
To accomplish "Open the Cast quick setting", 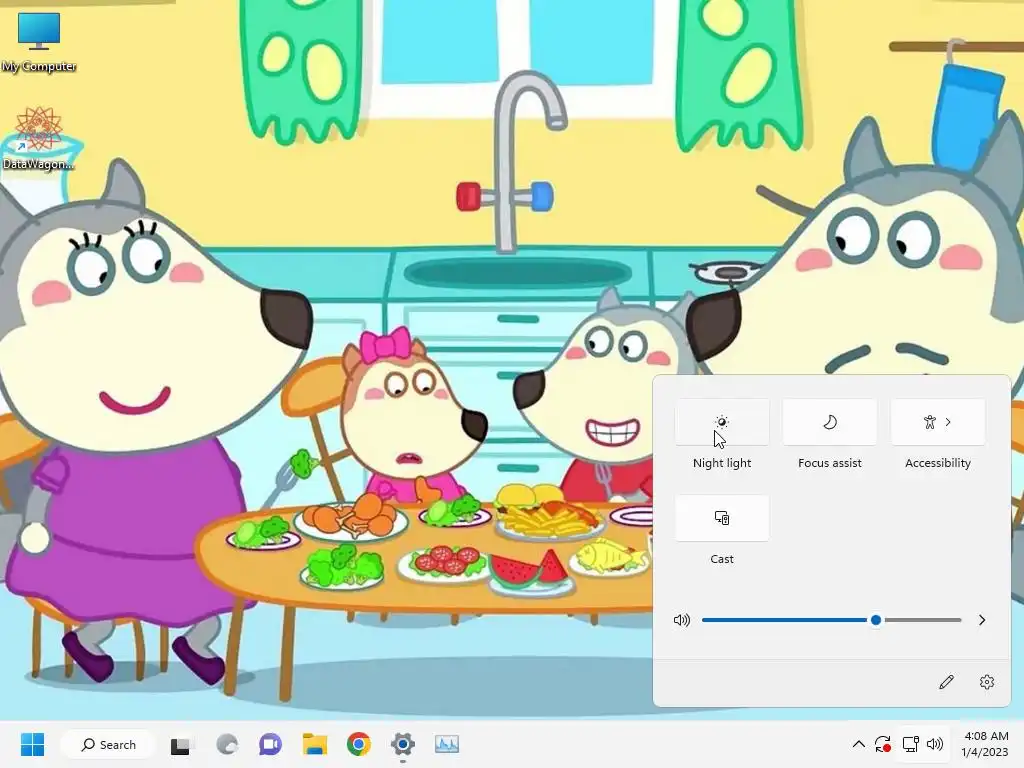I will 722,518.
